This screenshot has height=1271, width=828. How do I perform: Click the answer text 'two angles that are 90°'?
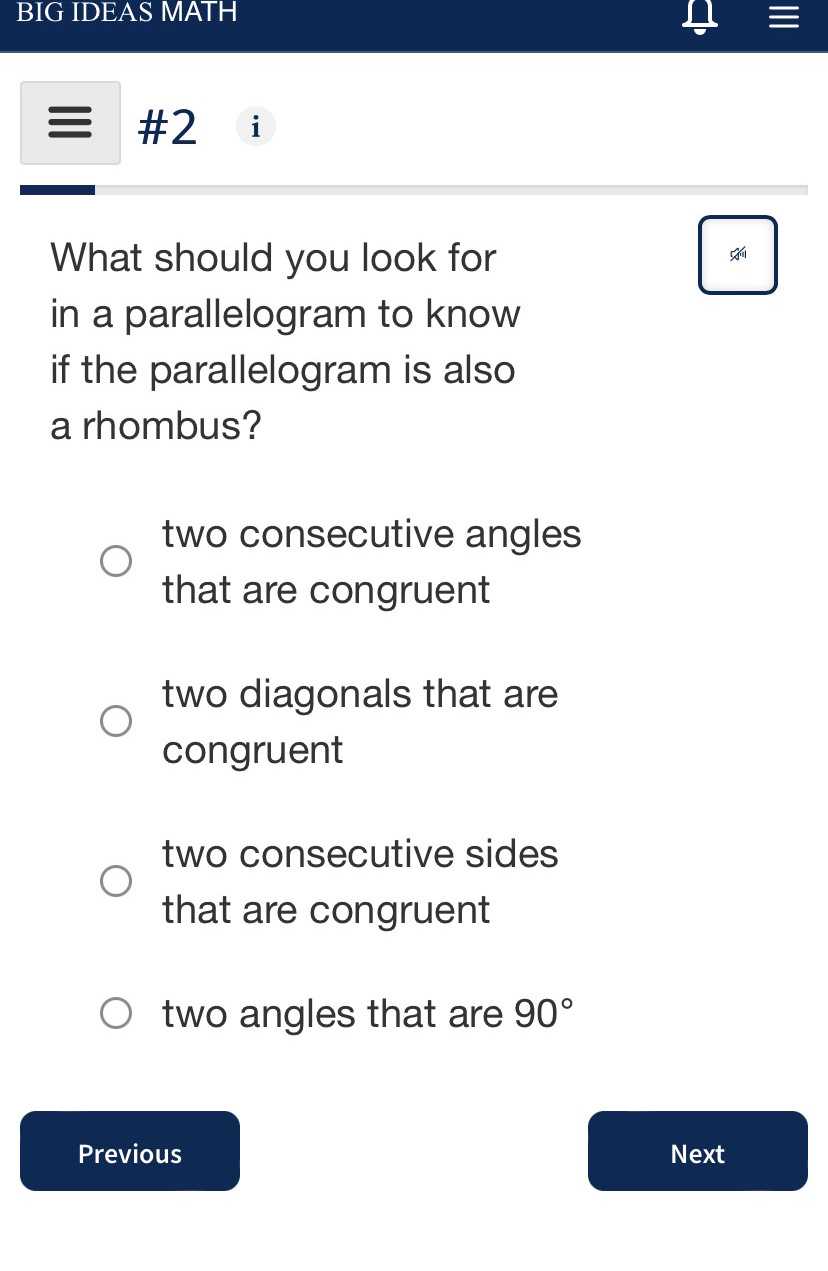(x=367, y=1013)
